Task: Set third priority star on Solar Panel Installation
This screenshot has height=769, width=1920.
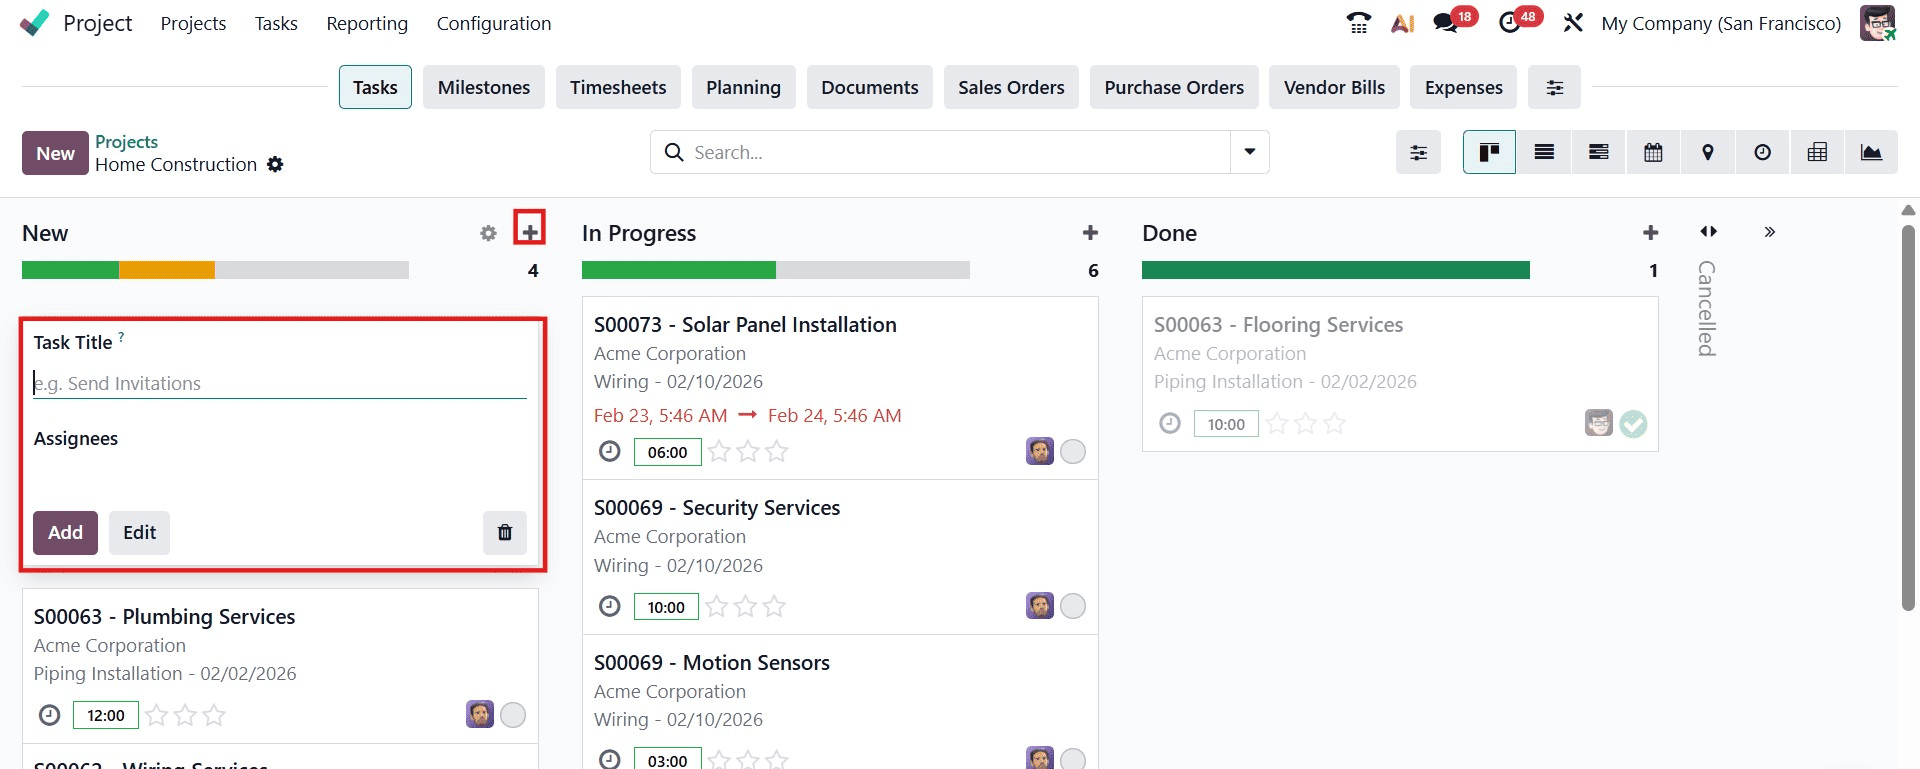Action: tap(777, 452)
